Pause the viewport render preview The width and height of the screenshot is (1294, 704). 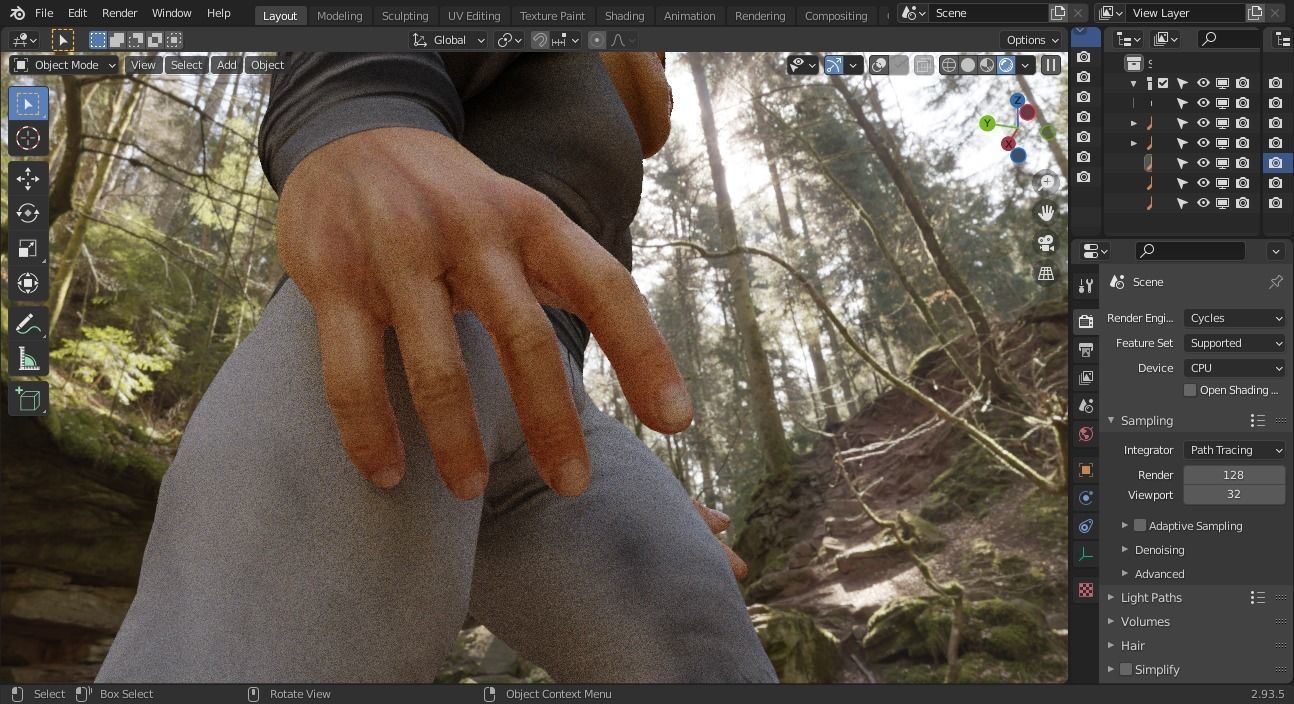pyautogui.click(x=1050, y=65)
